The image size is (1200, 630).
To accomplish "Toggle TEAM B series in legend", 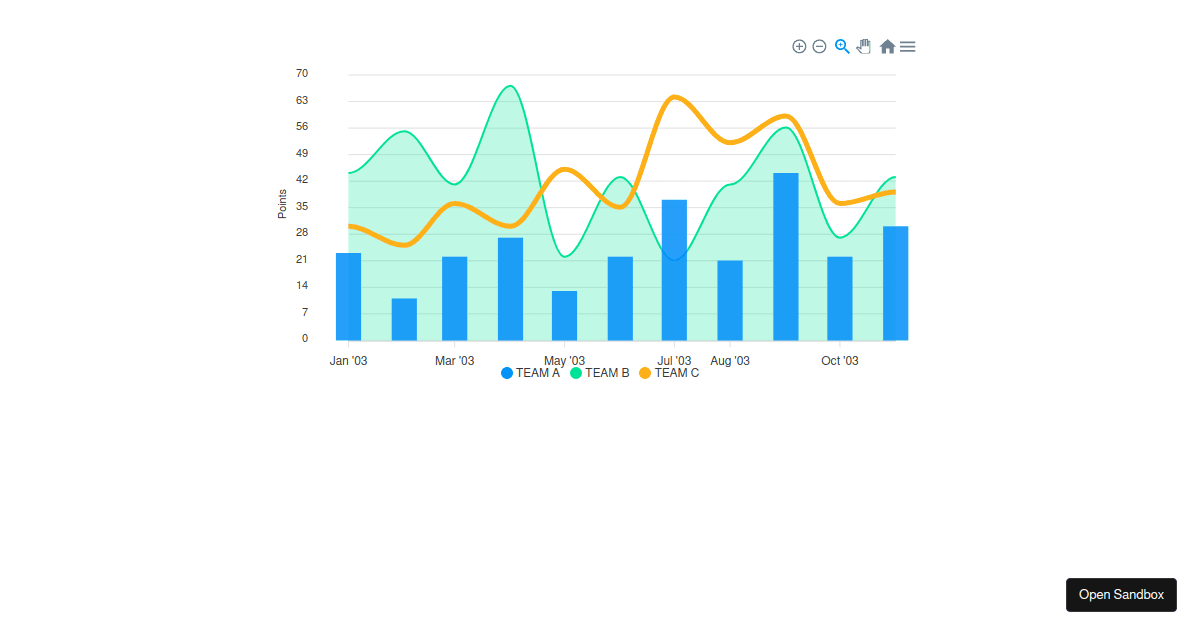I will [607, 373].
